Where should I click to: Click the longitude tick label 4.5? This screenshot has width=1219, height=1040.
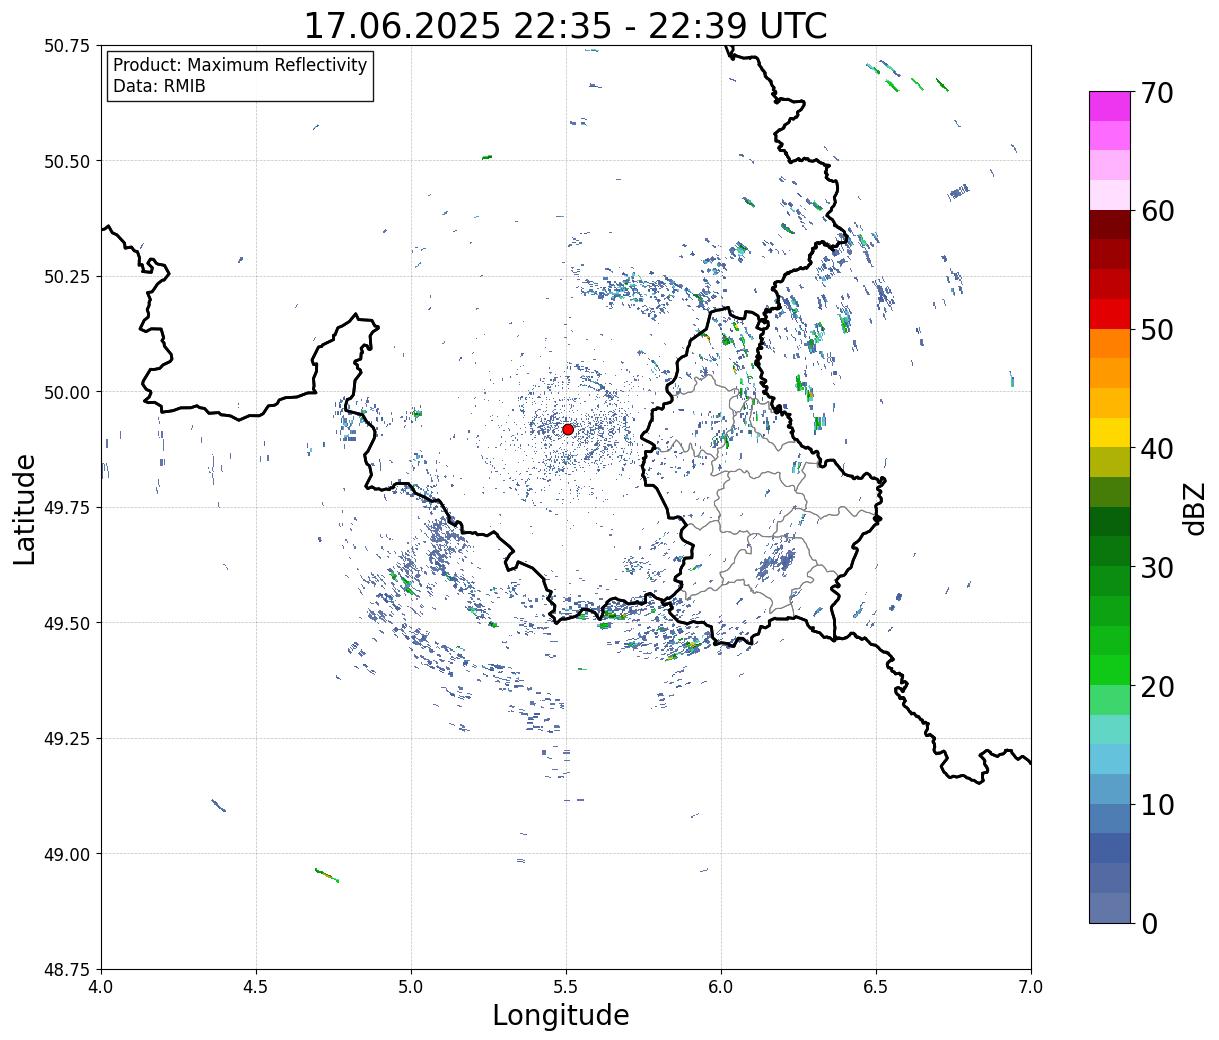click(256, 987)
